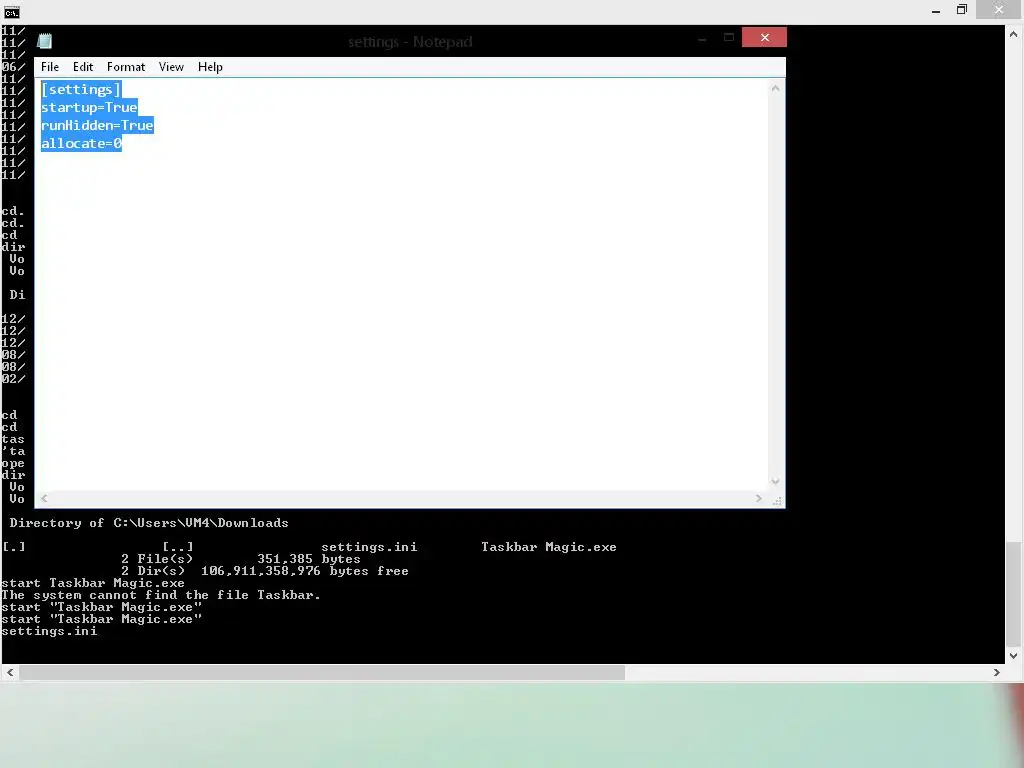1024x768 pixels.
Task: Maximize the settings Notepad window
Action: coord(729,37)
